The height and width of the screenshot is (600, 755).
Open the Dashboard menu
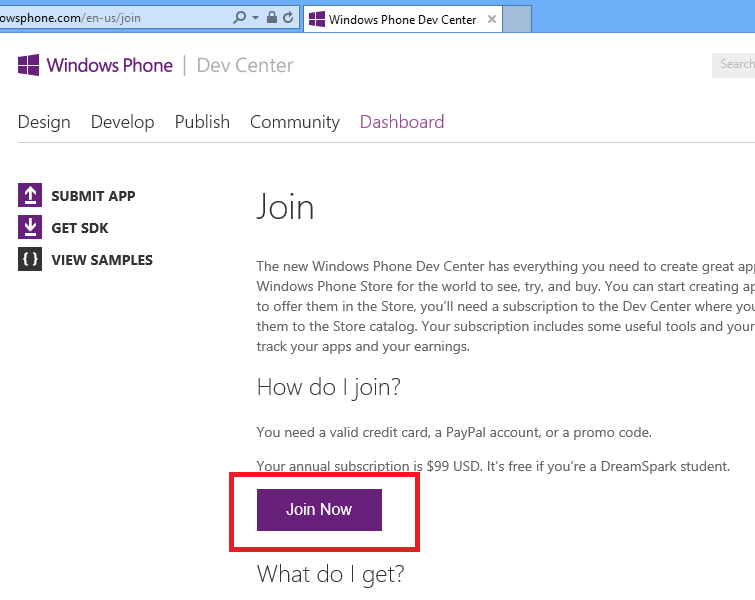[x=402, y=122]
